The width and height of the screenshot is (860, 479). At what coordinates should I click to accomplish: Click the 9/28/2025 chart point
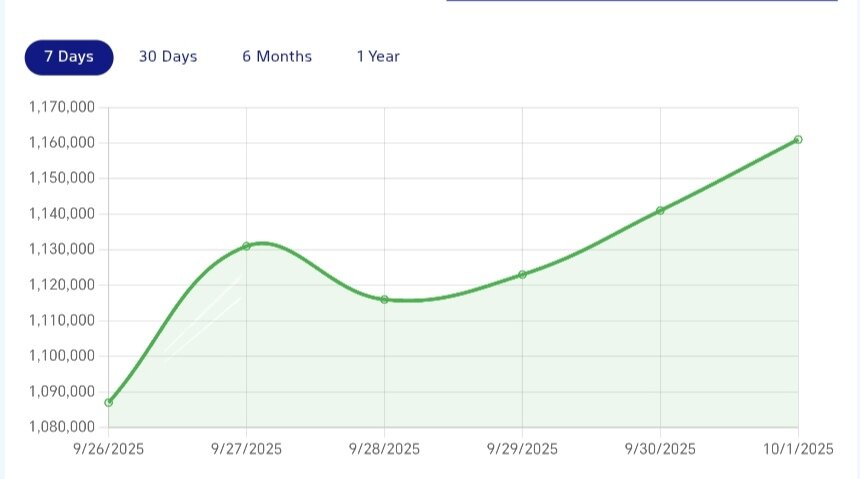[384, 299]
